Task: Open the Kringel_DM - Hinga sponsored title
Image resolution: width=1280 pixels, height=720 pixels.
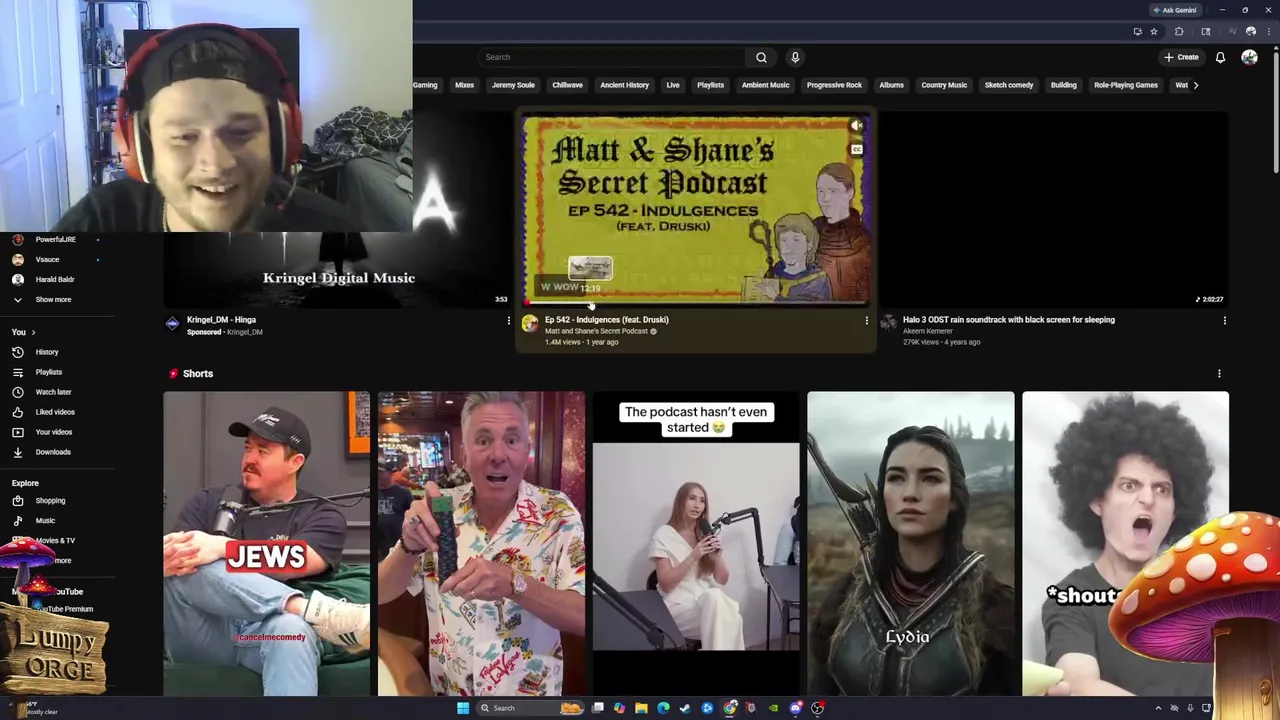Action: [221, 320]
